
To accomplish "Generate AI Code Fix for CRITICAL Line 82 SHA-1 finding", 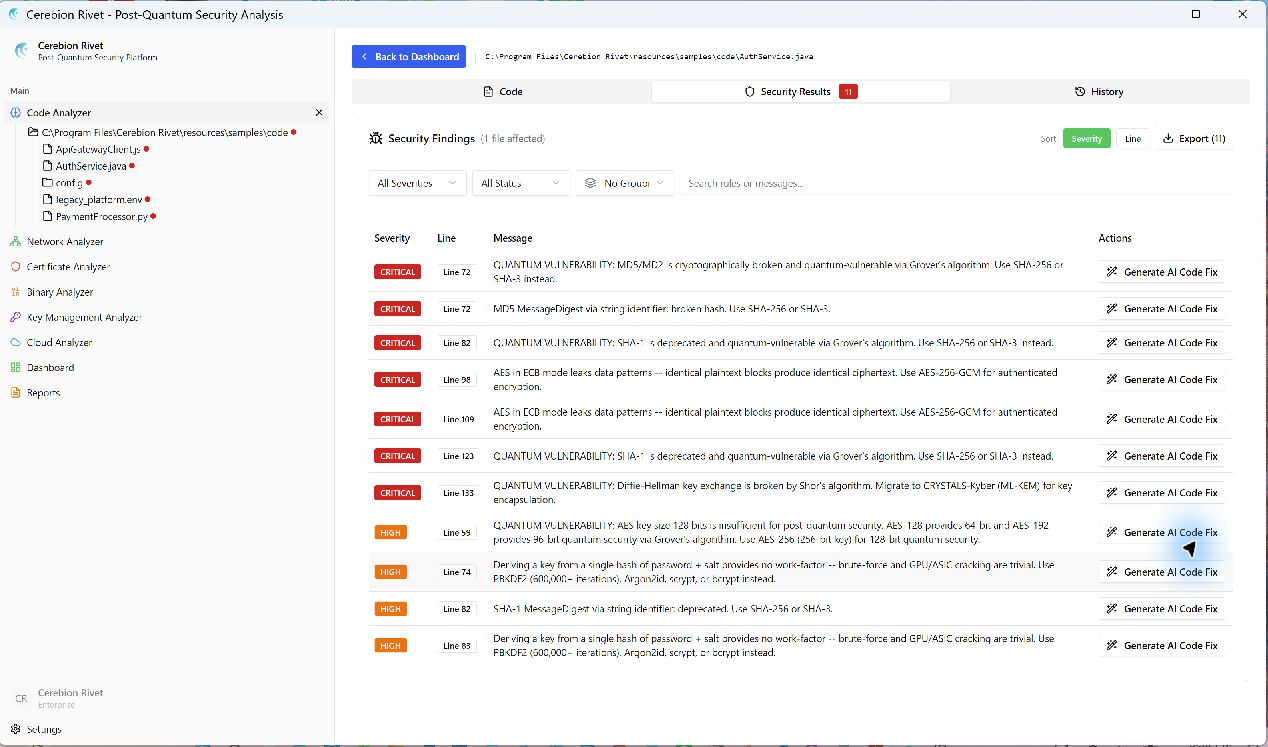I will pos(1161,343).
